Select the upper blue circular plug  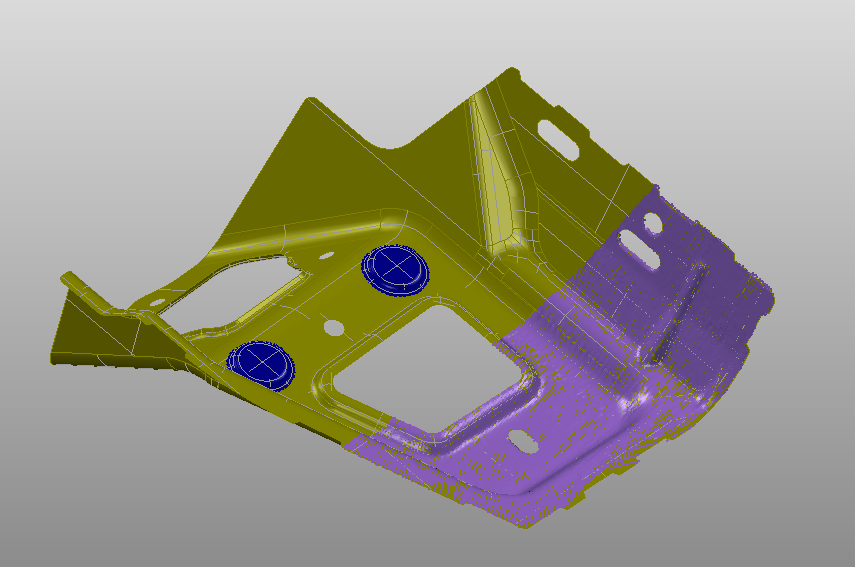pos(394,269)
